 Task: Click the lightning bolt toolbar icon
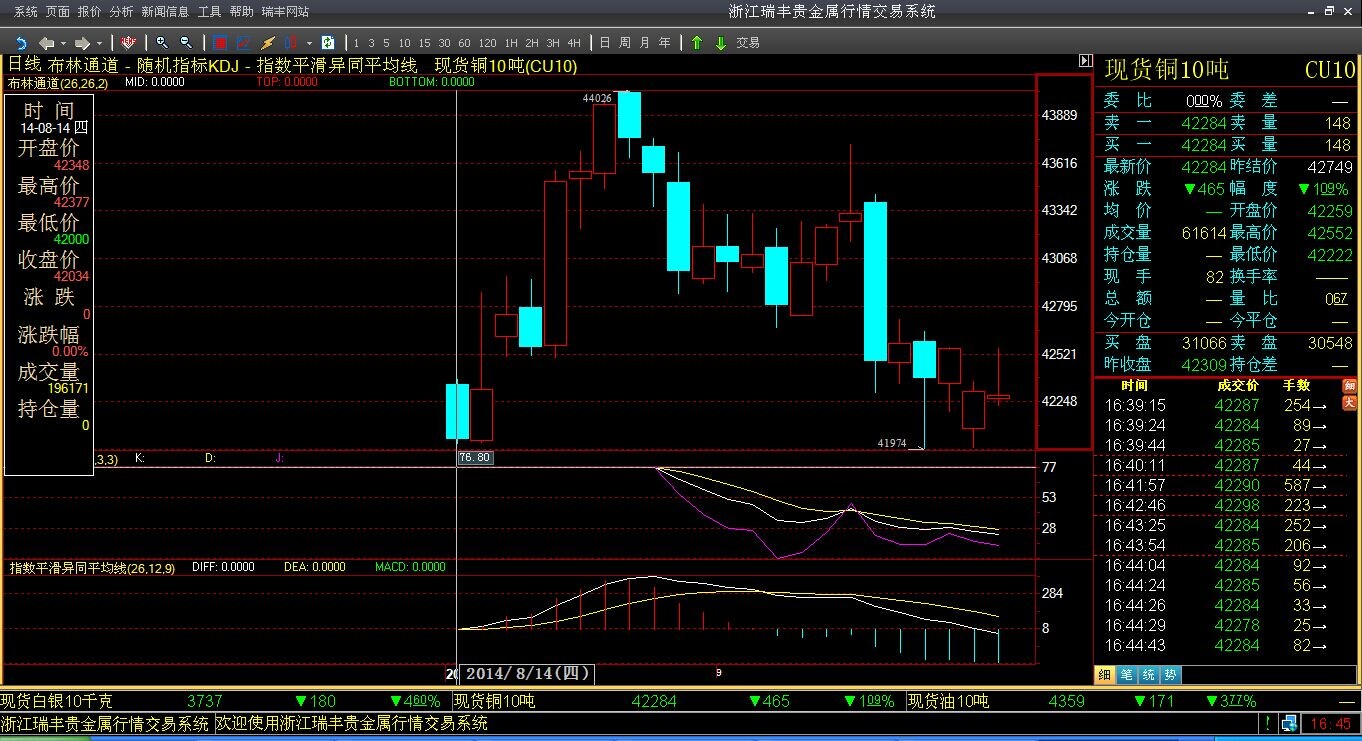(268, 43)
